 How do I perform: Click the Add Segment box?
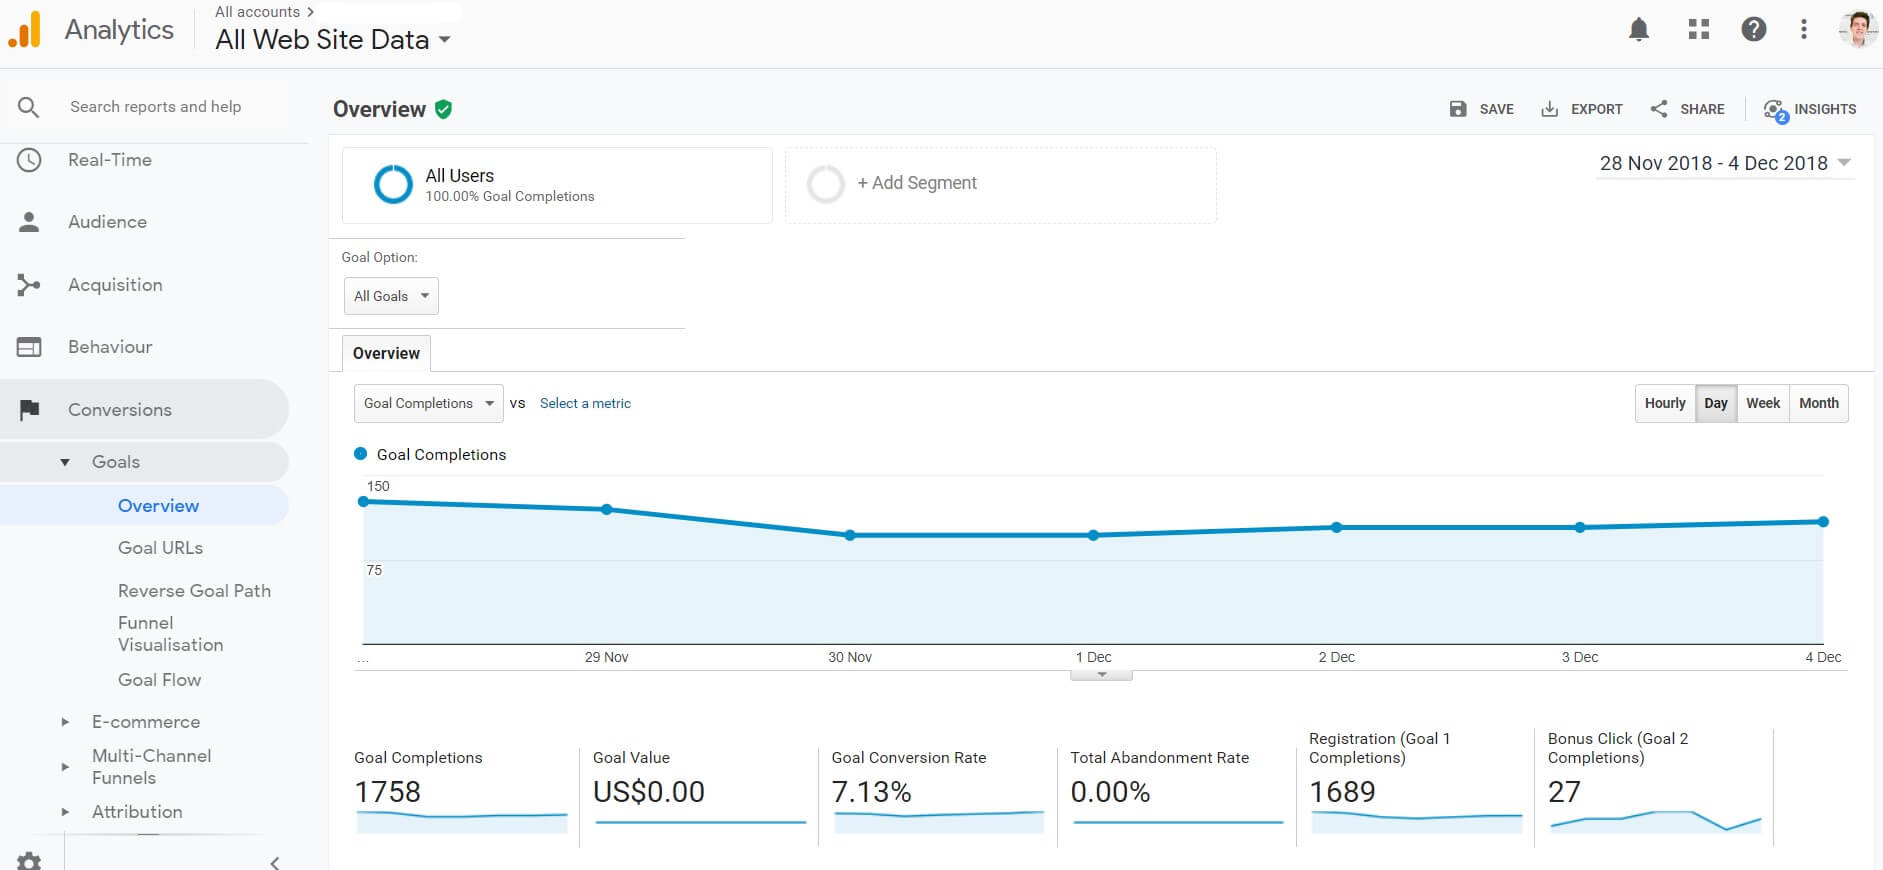pyautogui.click(x=1000, y=184)
